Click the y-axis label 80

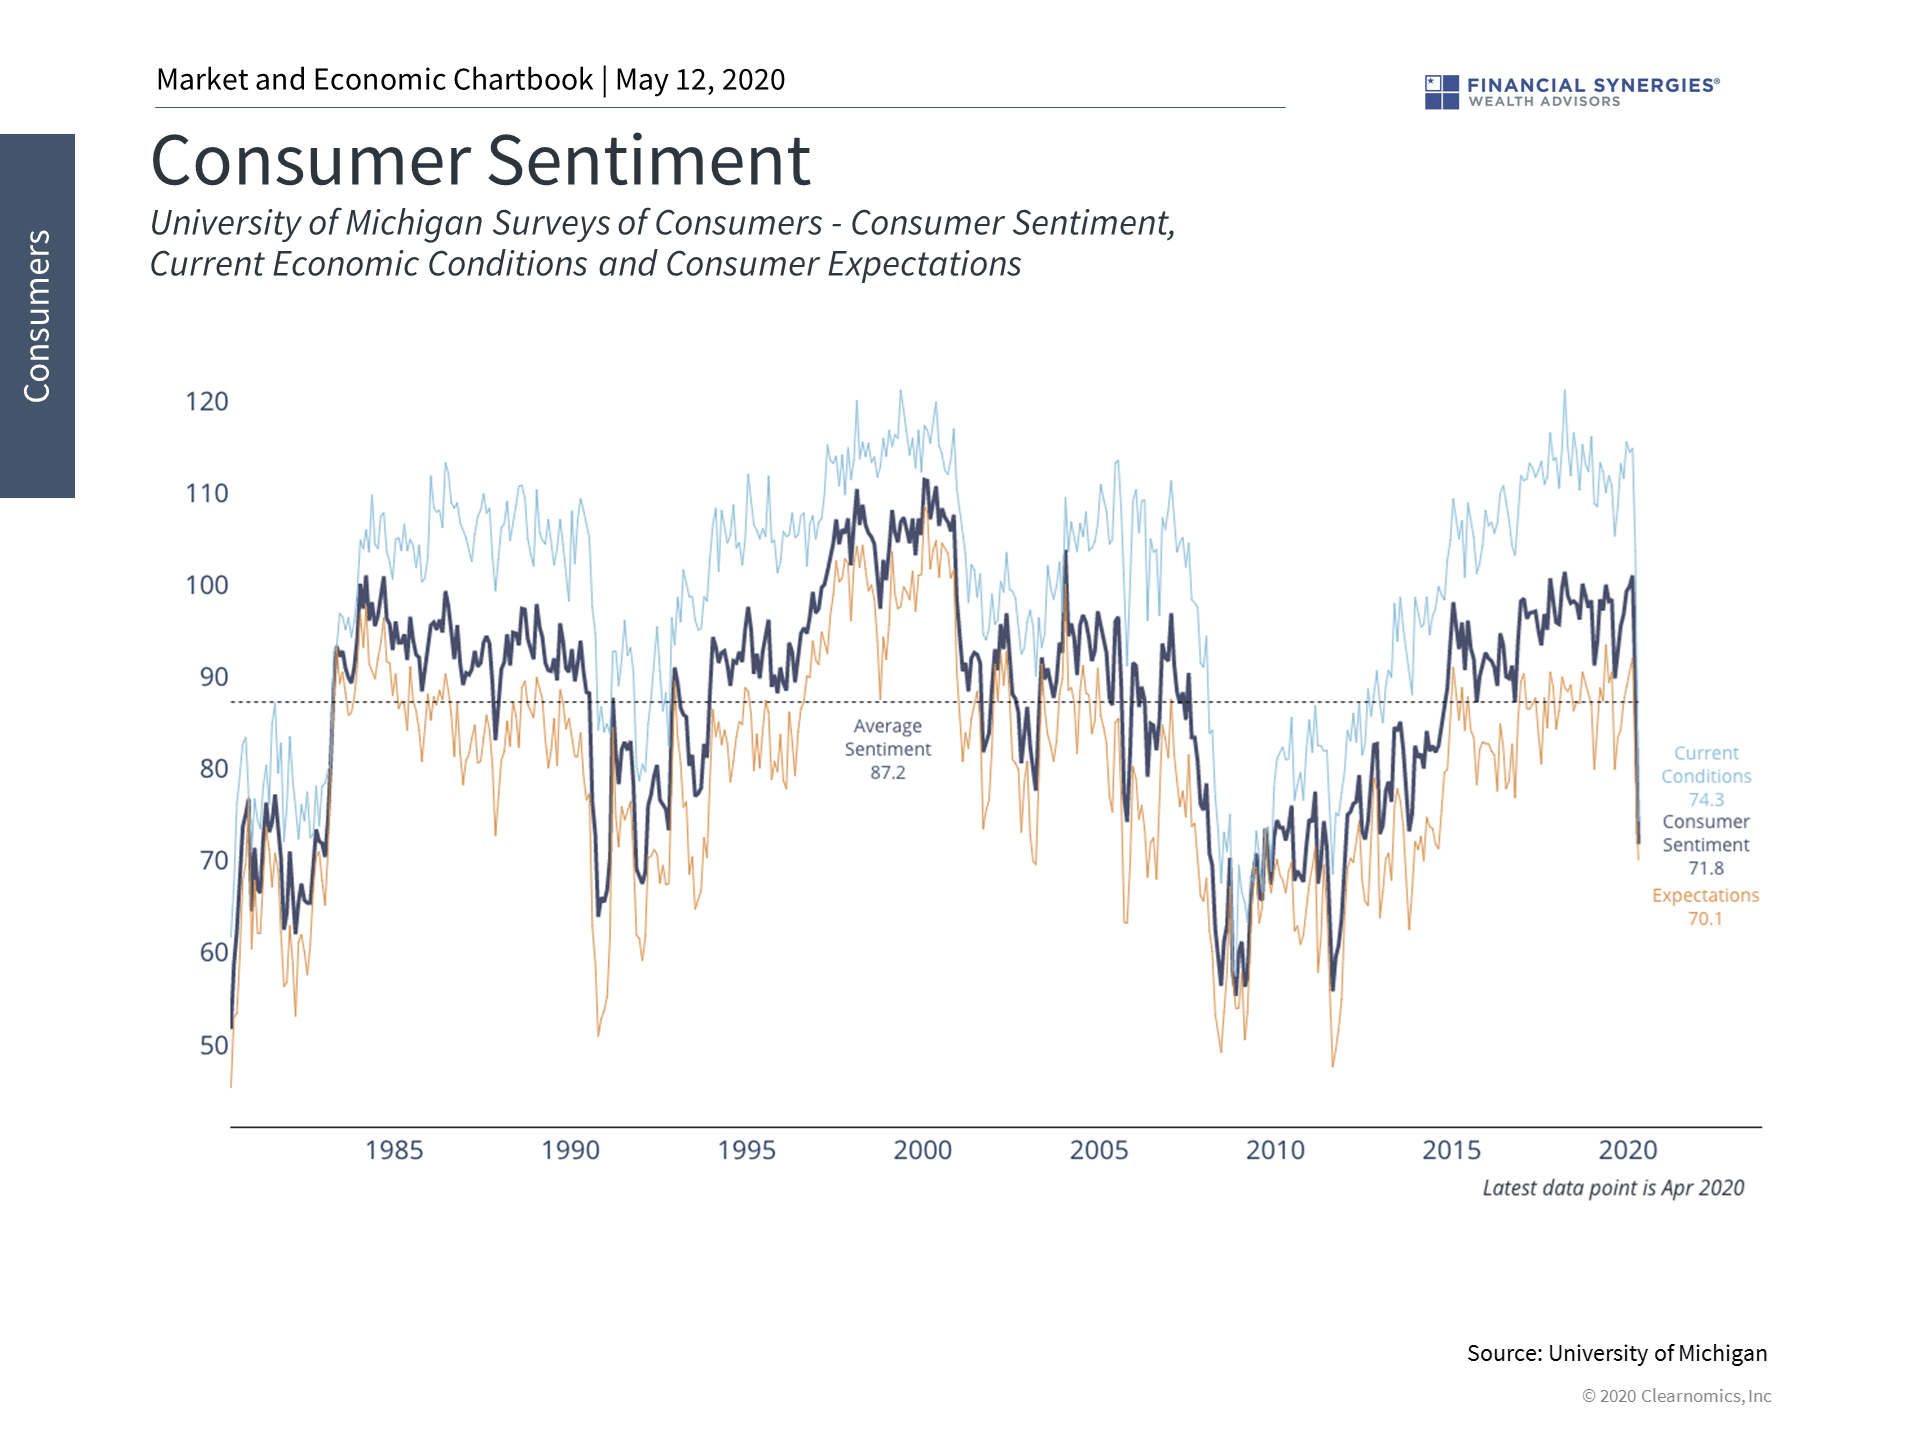point(214,769)
